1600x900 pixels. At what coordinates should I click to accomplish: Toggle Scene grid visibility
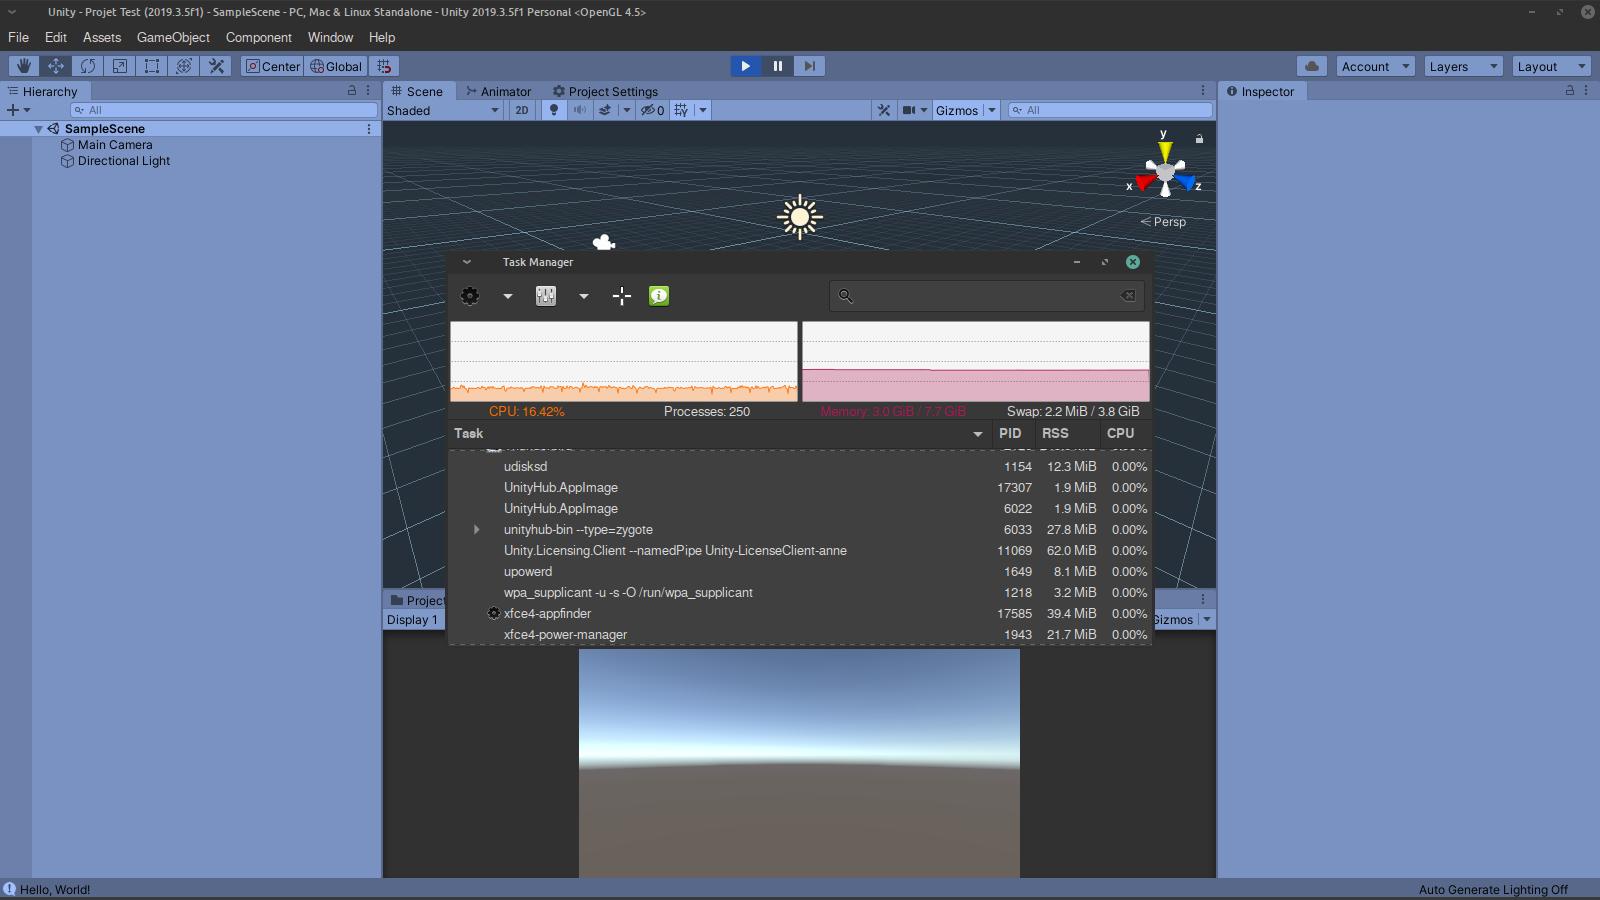[x=682, y=110]
